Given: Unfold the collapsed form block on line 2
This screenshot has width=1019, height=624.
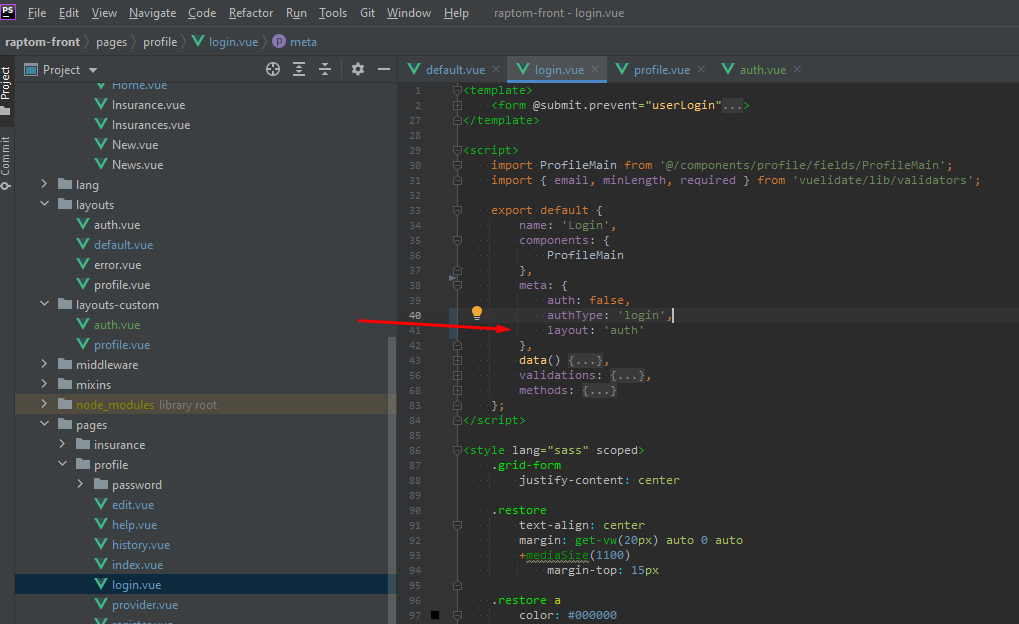Looking at the screenshot, I should [x=458, y=105].
